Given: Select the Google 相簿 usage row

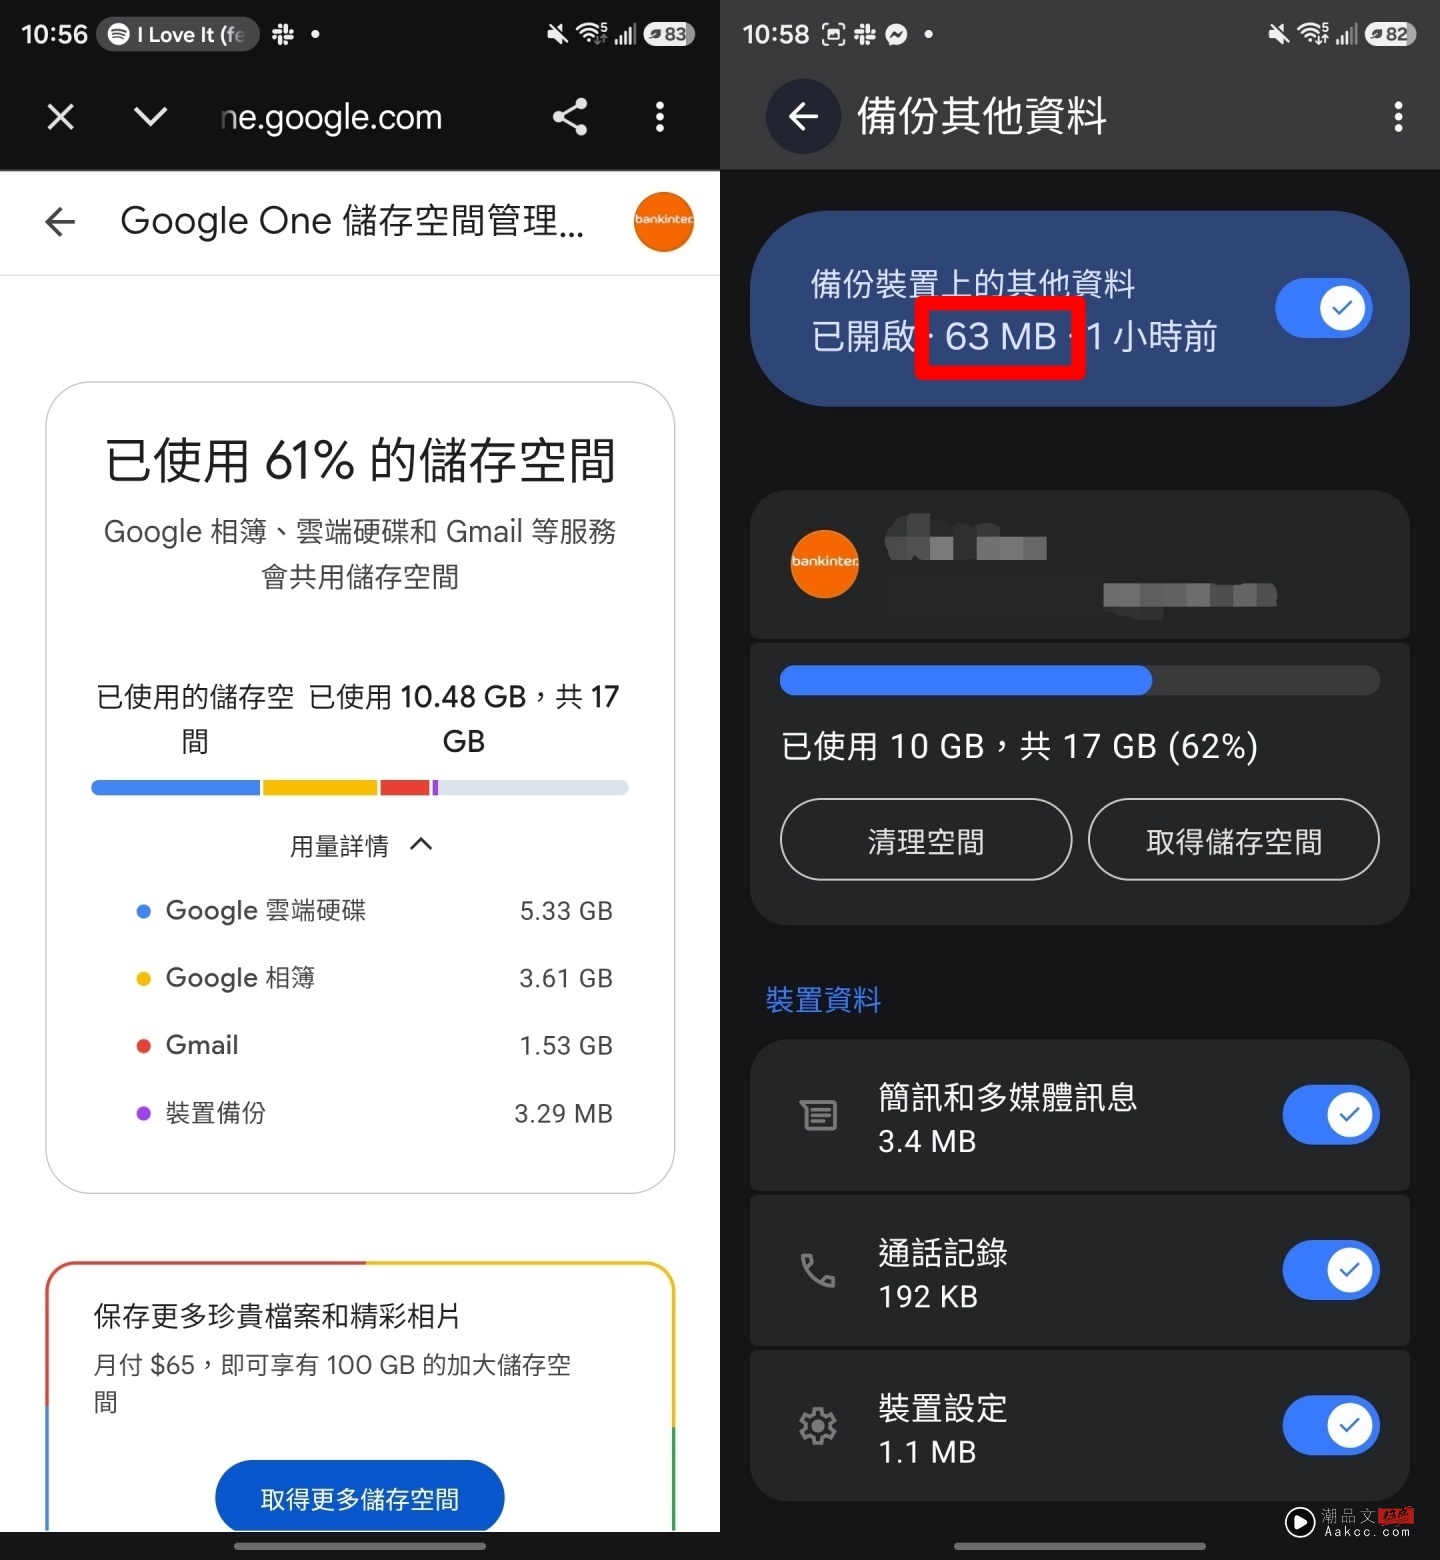Looking at the screenshot, I should coord(374,977).
